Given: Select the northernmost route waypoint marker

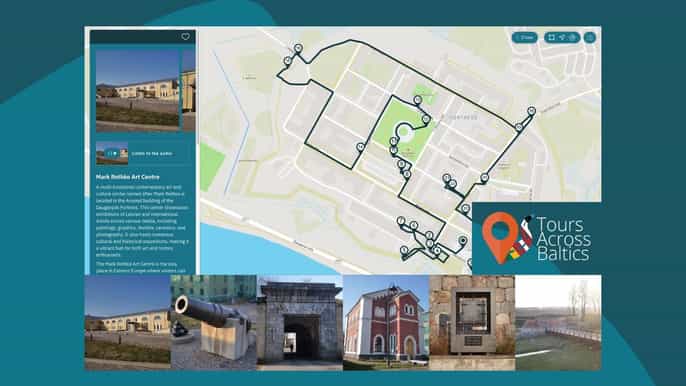Looking at the screenshot, I should [298, 48].
